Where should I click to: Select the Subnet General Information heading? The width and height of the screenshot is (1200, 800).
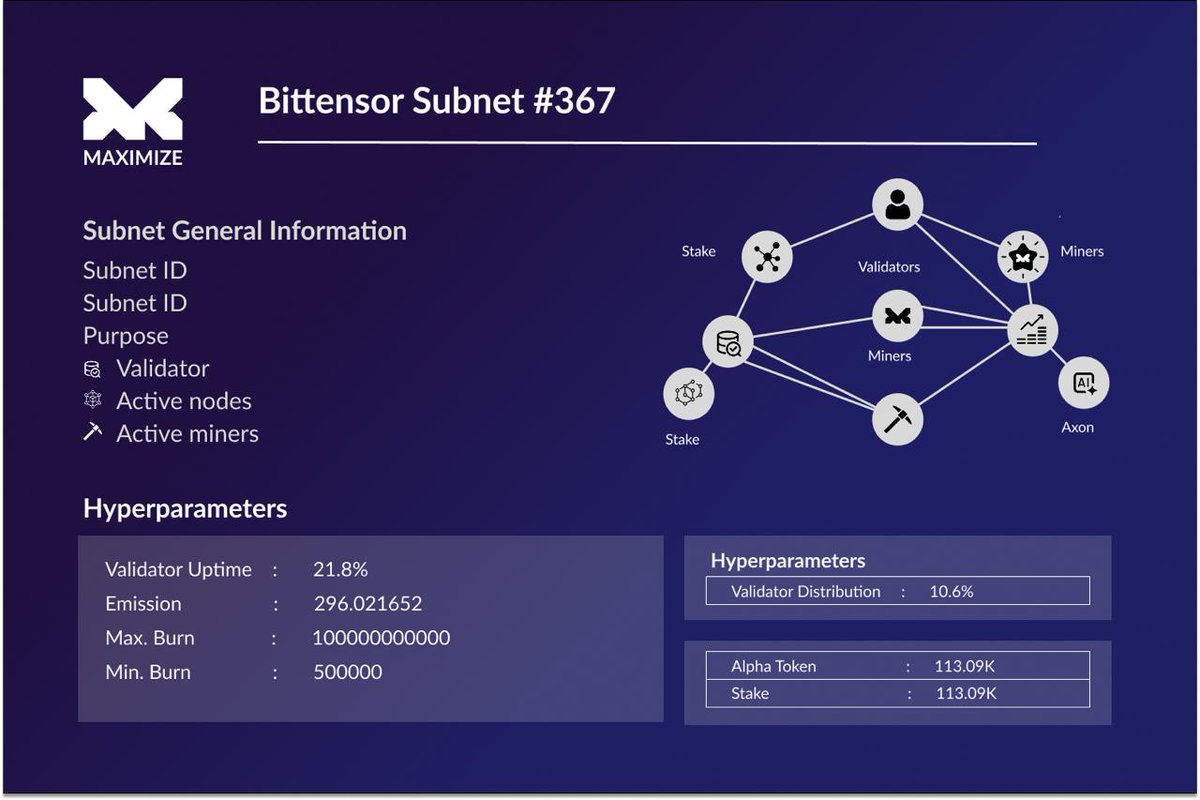point(245,231)
